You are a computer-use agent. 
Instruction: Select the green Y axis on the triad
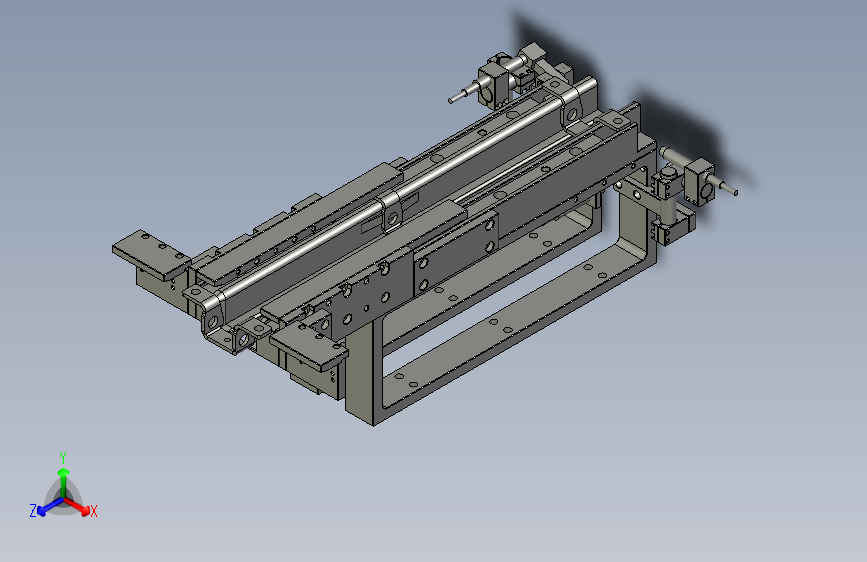pos(64,482)
